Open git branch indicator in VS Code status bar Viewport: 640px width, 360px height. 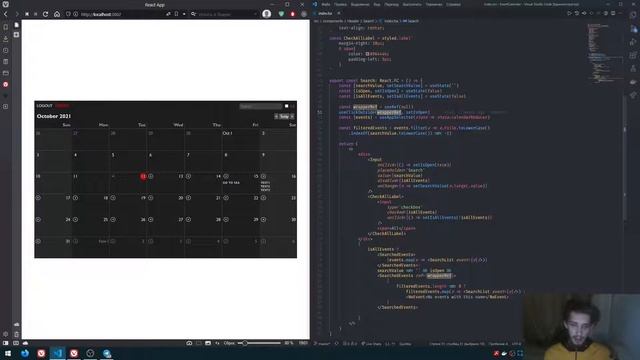[x=322, y=344]
